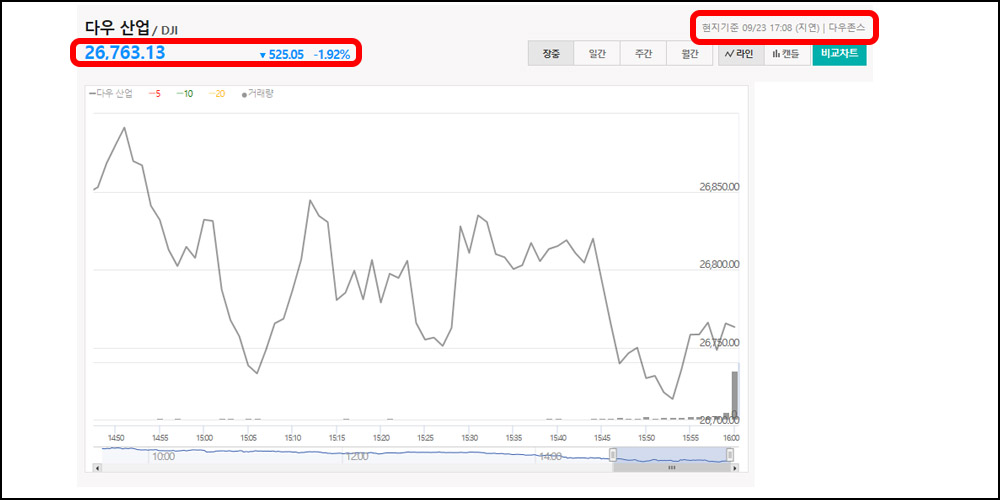Image resolution: width=1000 pixels, height=500 pixels.
Task: Choose the 라인 line chart type
Action: [x=740, y=54]
